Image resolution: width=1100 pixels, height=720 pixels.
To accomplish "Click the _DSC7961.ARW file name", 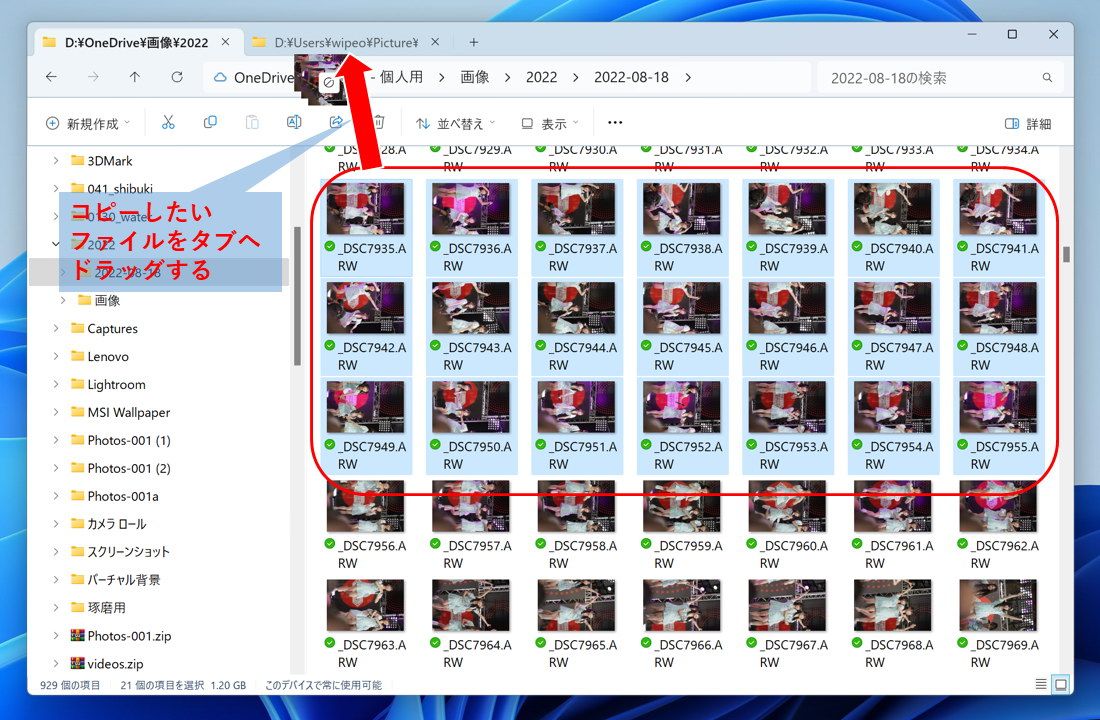I will pyautogui.click(x=899, y=554).
